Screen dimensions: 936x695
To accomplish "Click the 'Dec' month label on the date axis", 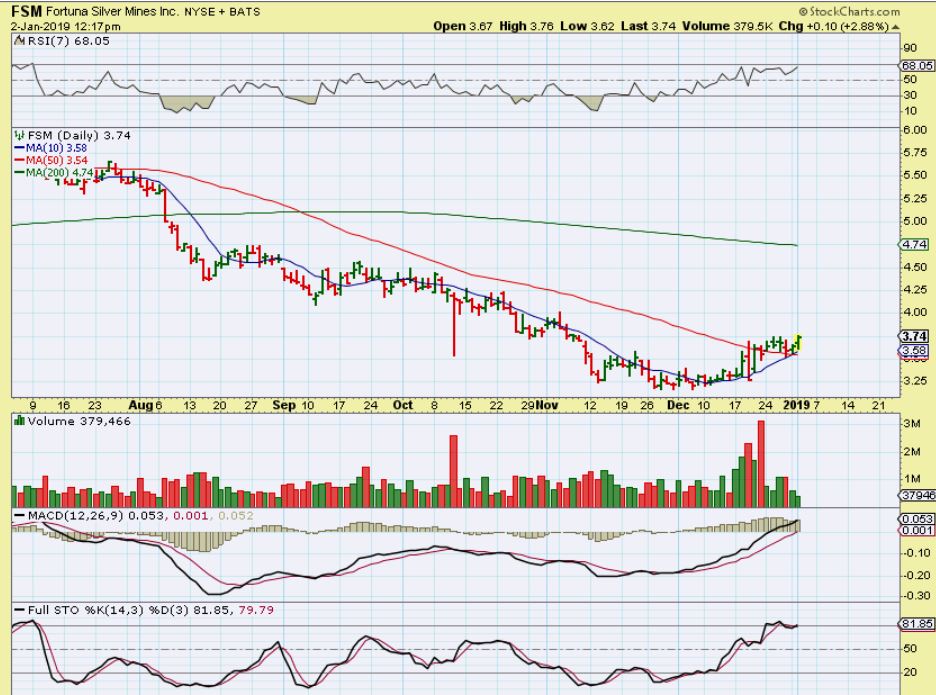I will pyautogui.click(x=678, y=405).
